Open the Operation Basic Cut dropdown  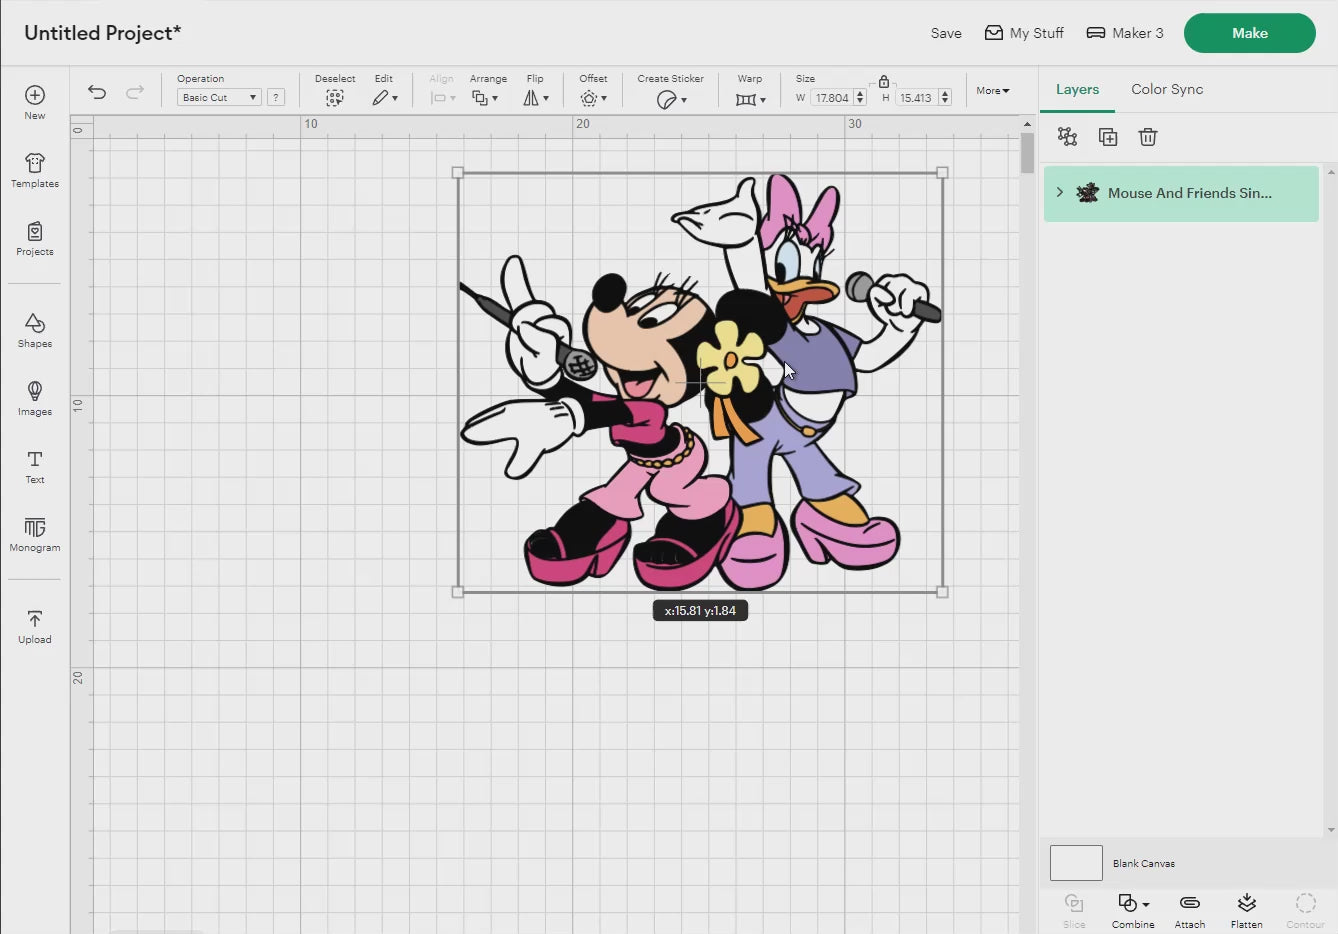point(219,97)
